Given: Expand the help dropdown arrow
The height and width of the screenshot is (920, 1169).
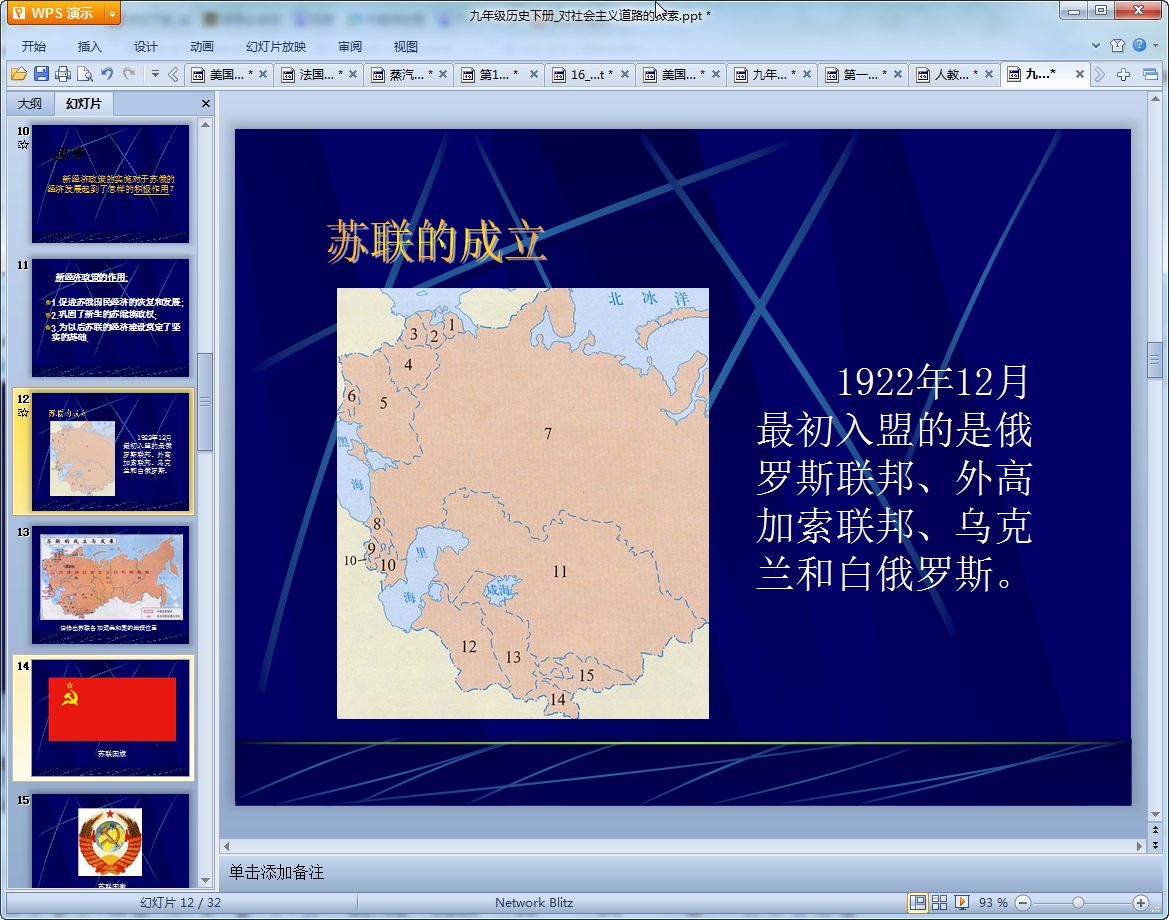Looking at the screenshot, I should click(x=1156, y=45).
